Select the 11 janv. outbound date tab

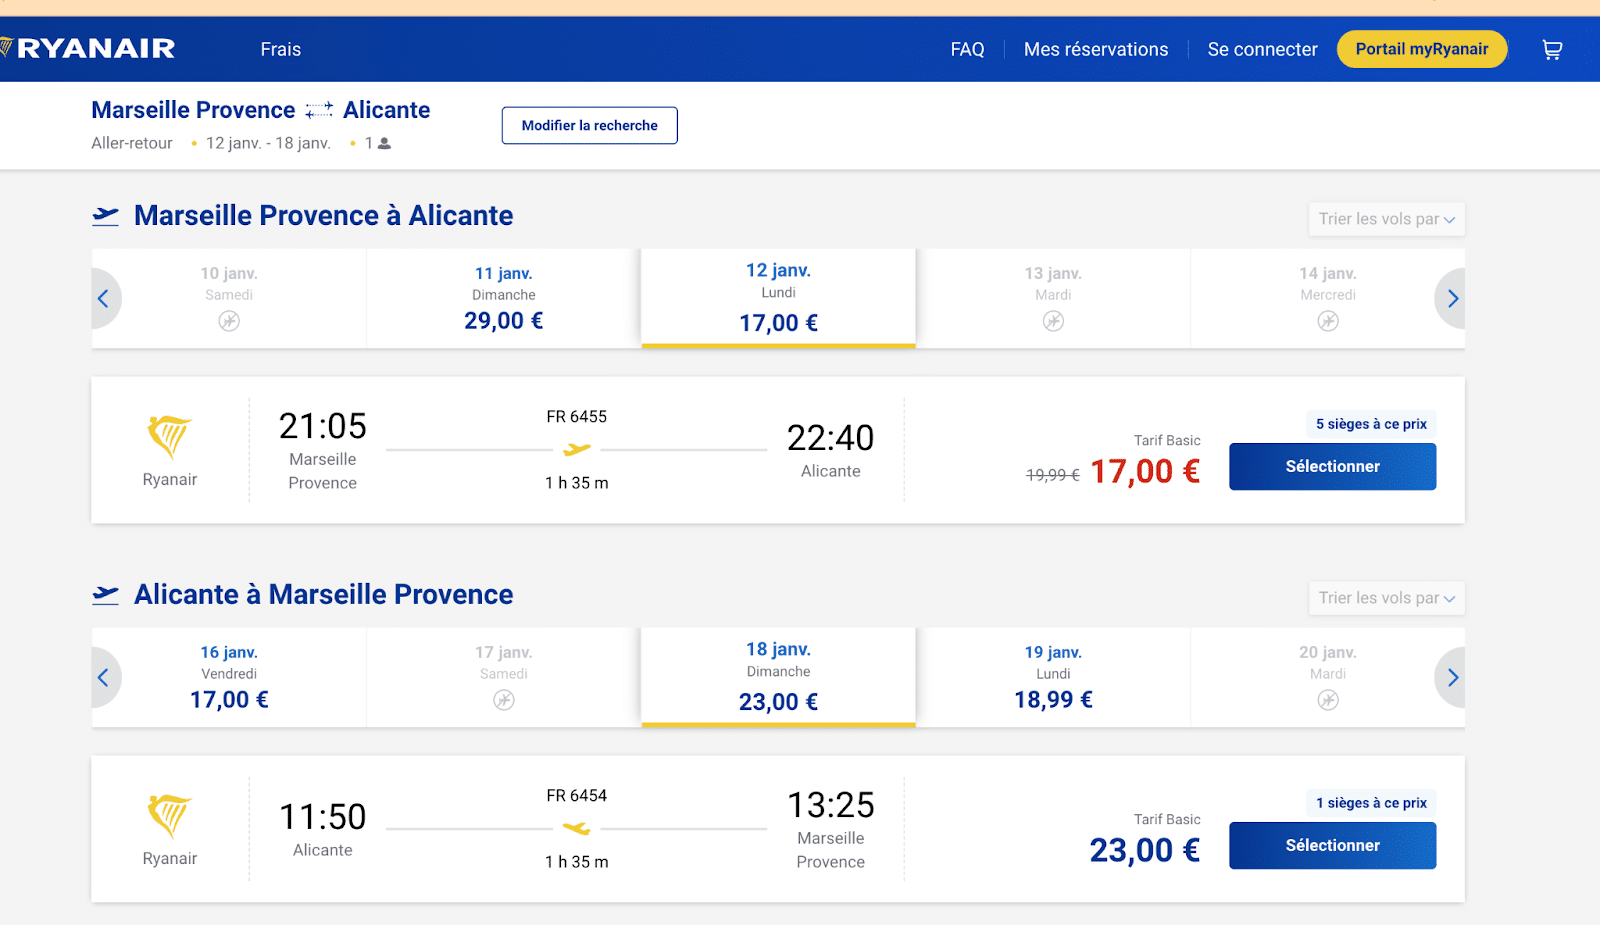(503, 298)
